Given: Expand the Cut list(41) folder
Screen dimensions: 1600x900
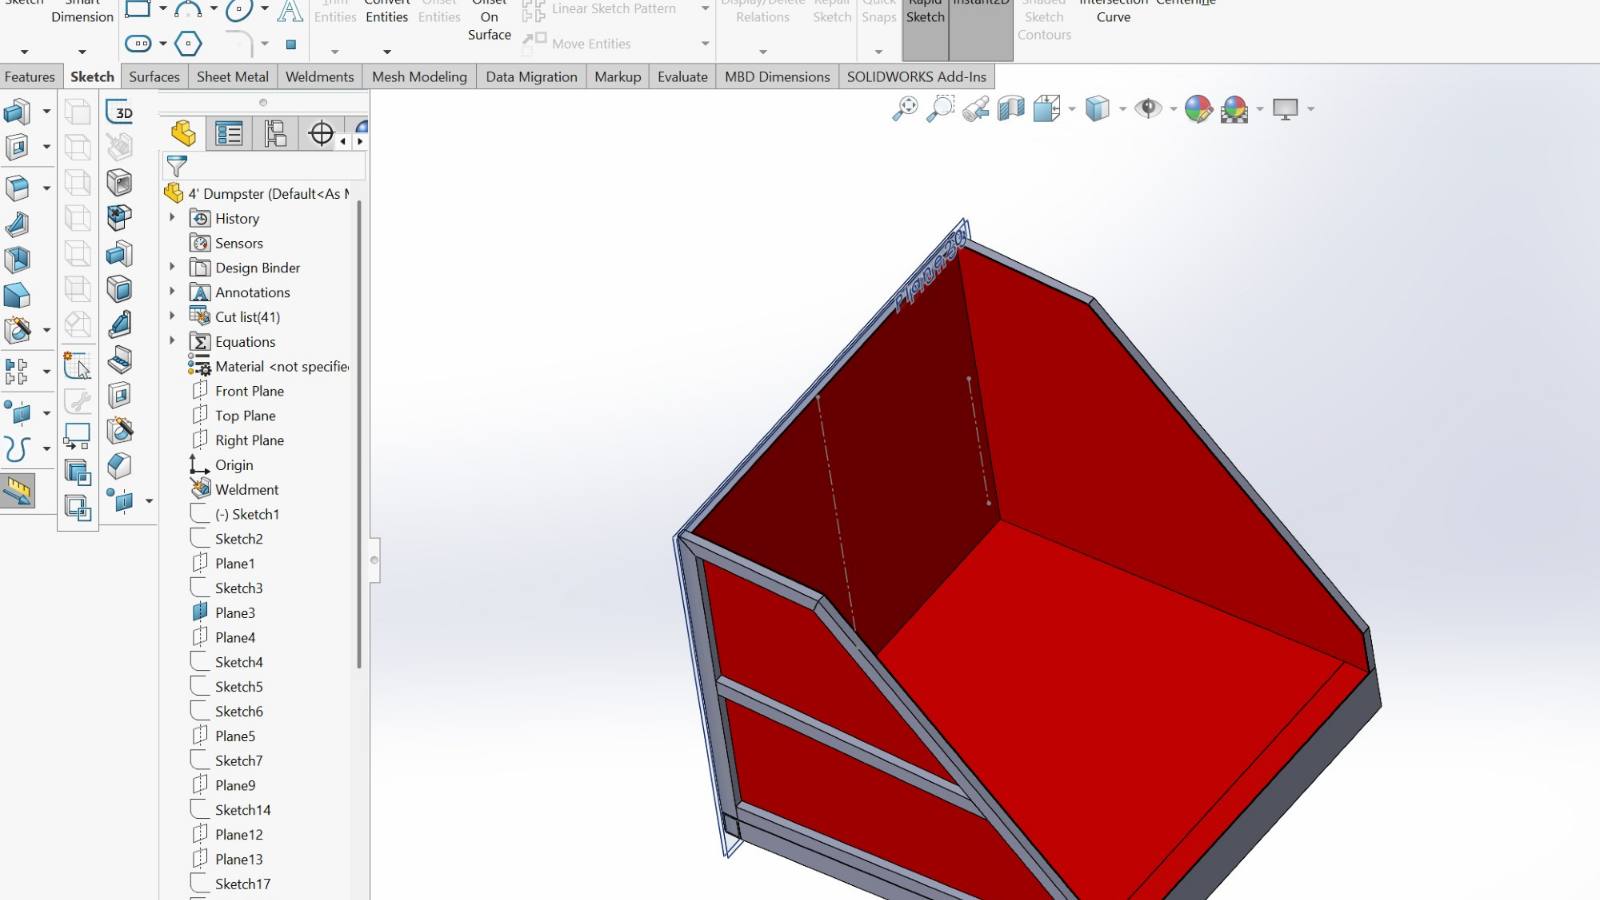Looking at the screenshot, I should pyautogui.click(x=172, y=316).
